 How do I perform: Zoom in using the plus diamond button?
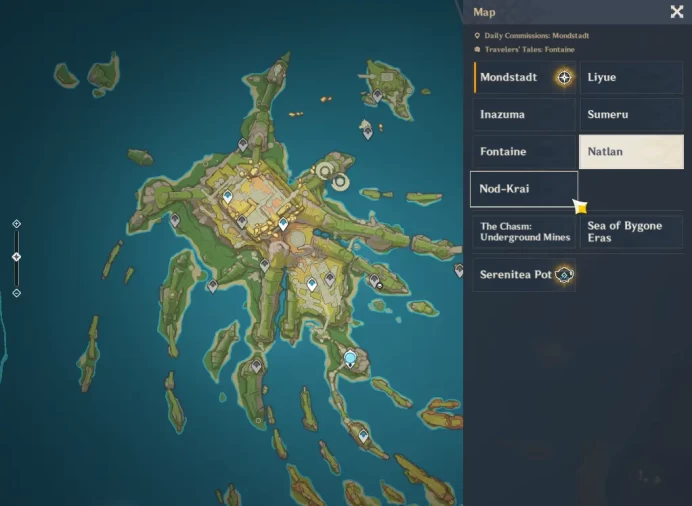tap(16, 224)
